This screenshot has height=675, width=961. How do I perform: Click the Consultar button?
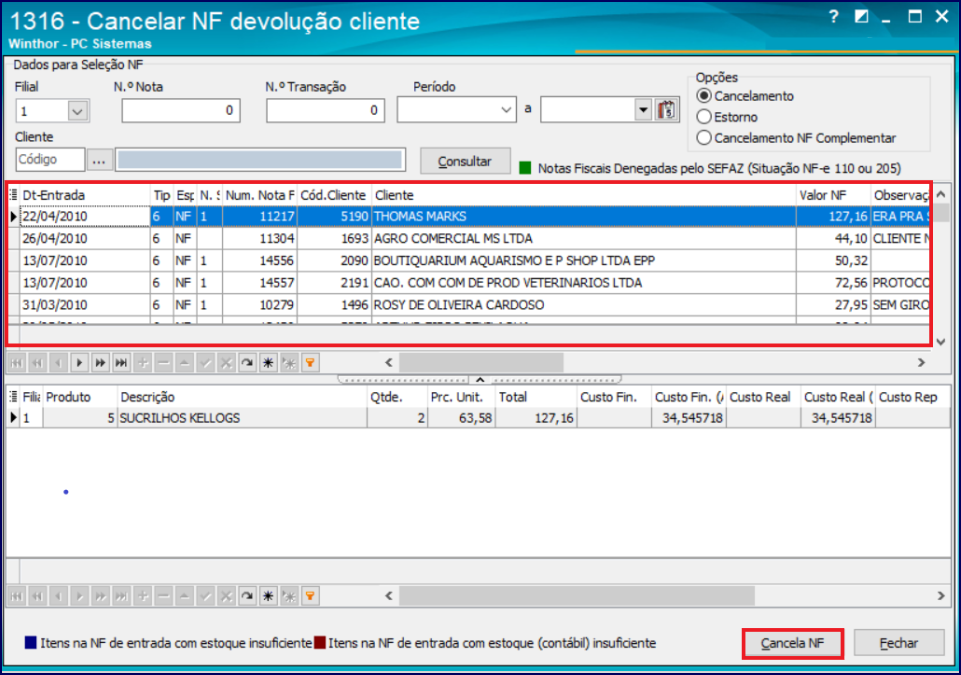coord(465,161)
